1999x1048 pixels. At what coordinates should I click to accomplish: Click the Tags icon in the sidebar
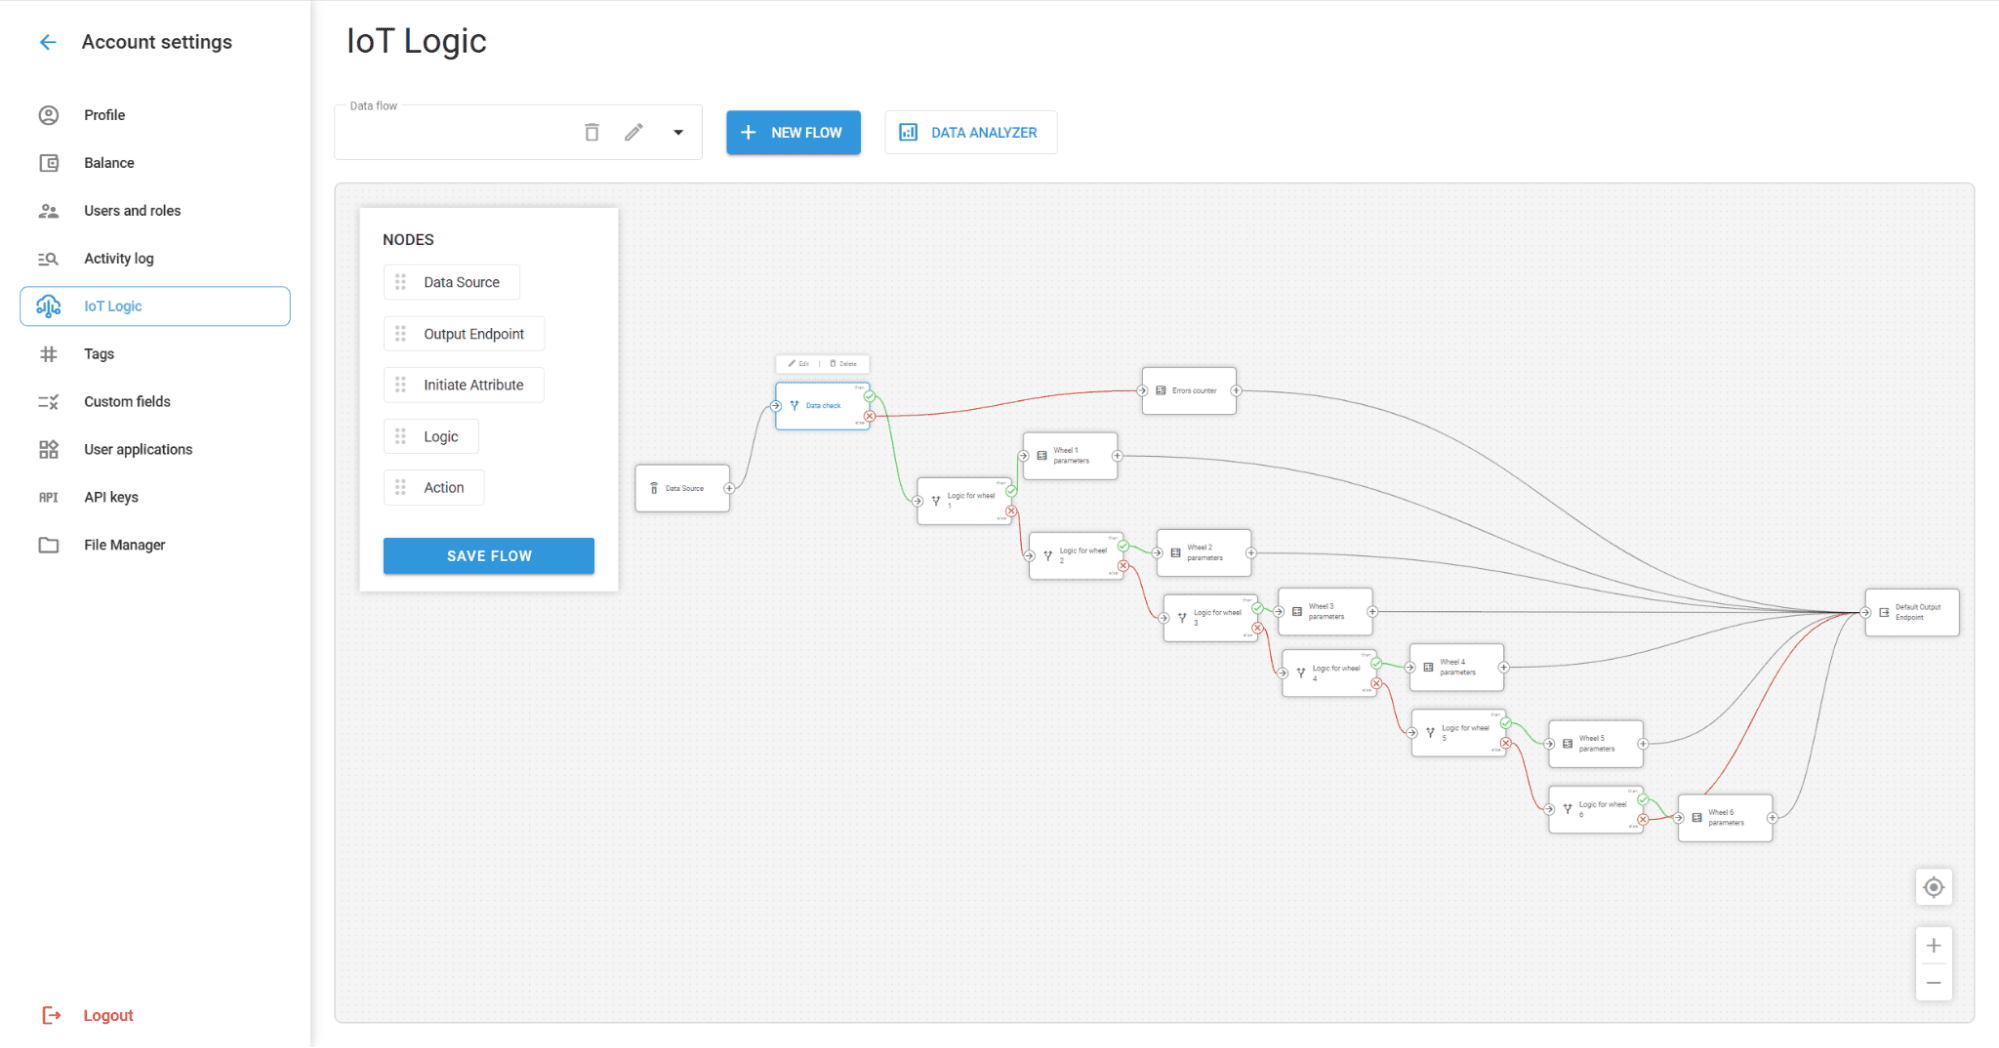(48, 354)
